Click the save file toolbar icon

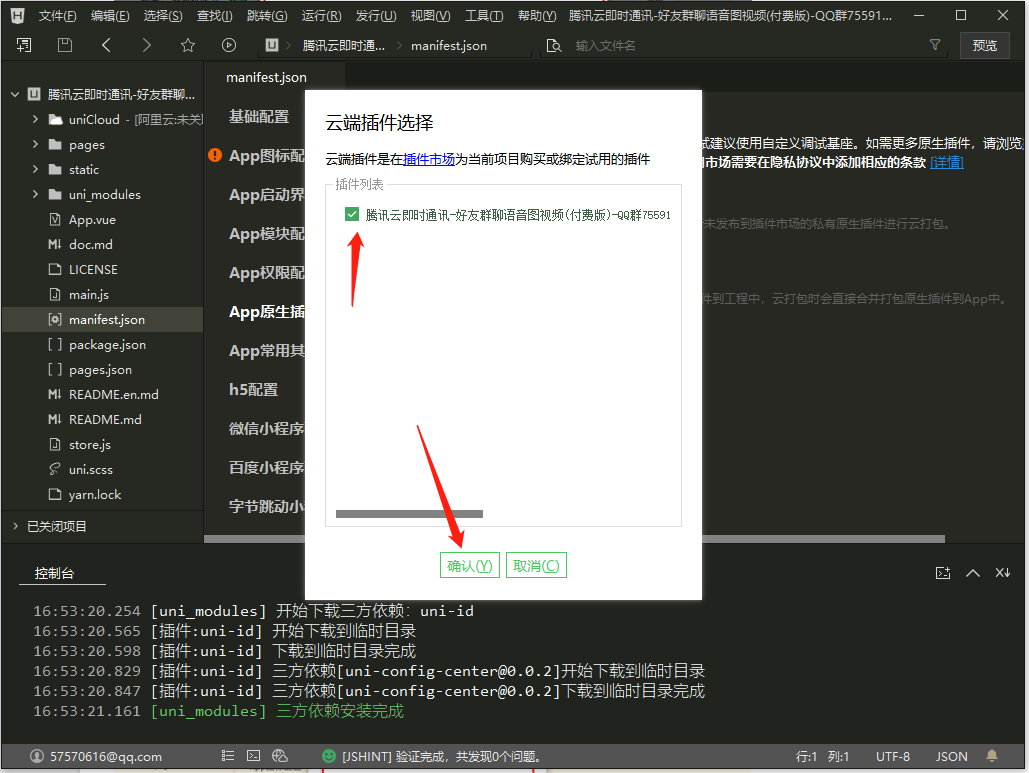click(x=64, y=45)
